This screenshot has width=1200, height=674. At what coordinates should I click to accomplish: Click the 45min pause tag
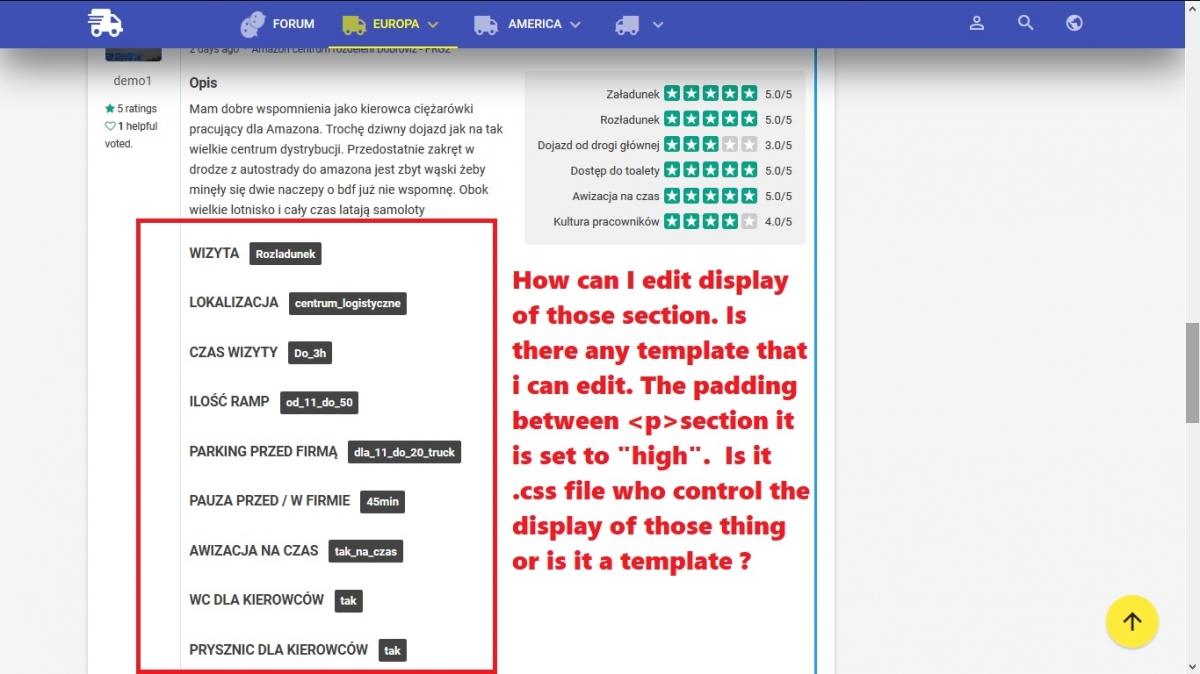382,502
